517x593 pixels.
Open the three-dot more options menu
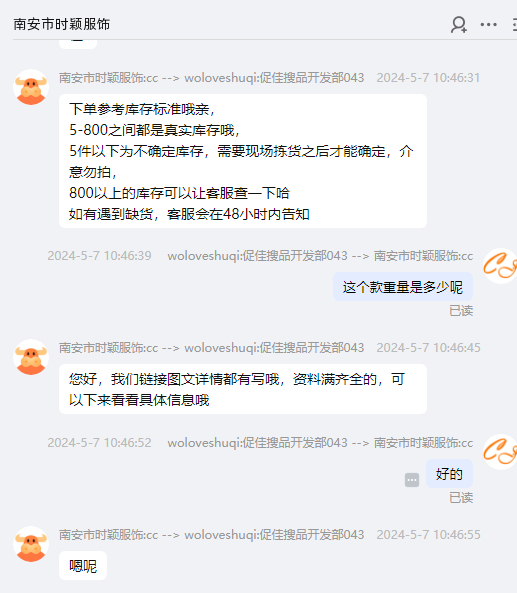click(x=489, y=25)
